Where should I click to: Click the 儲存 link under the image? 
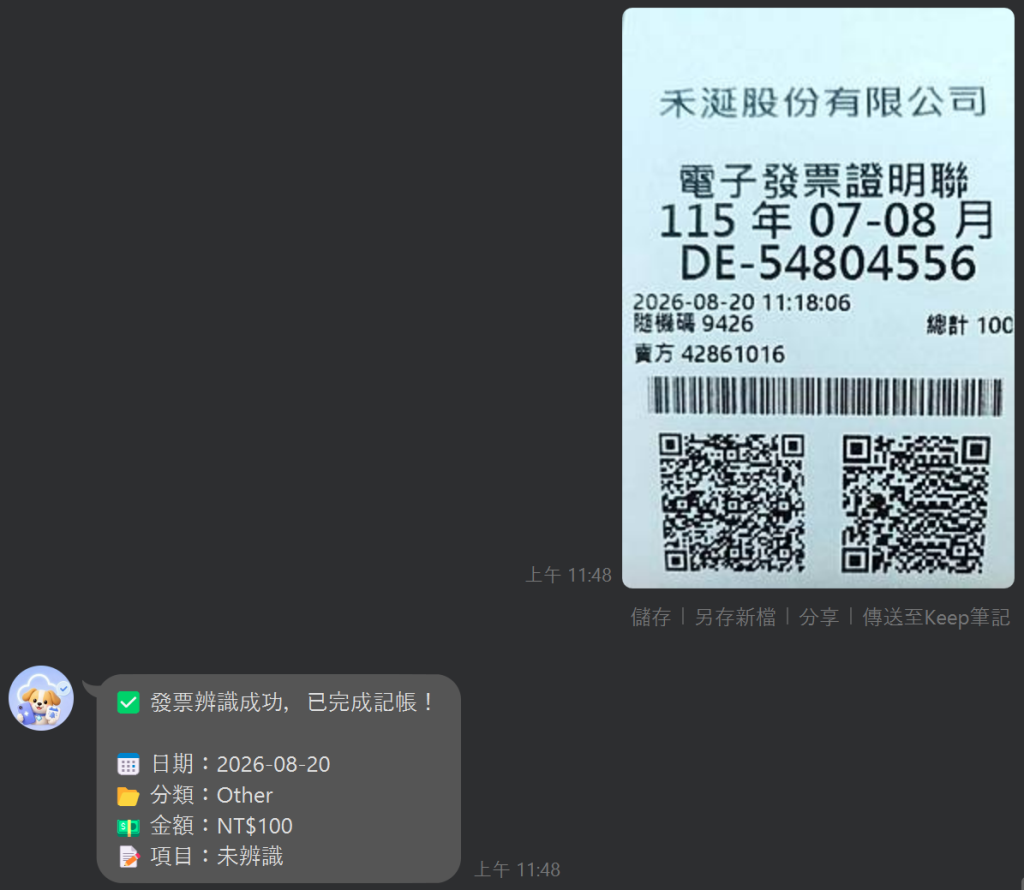pos(650,616)
